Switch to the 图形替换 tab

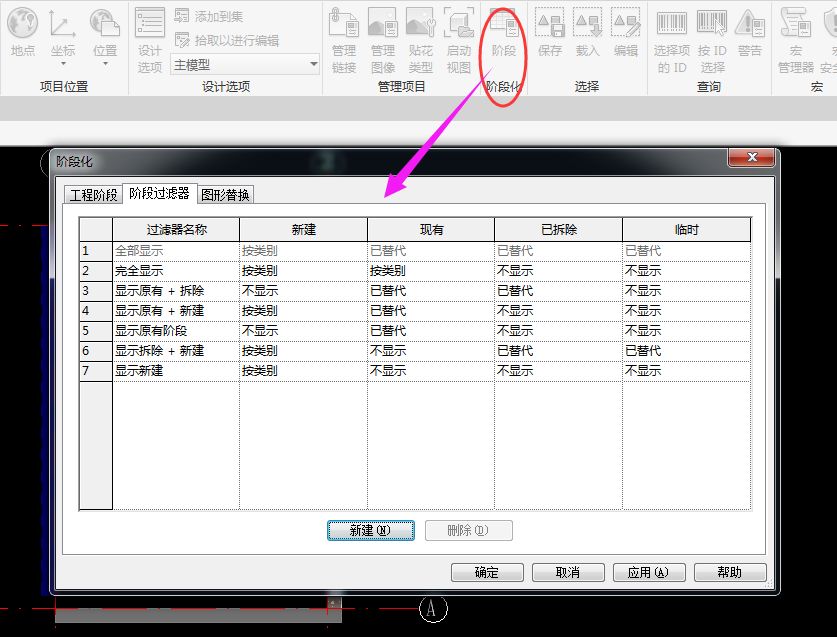tap(225, 195)
